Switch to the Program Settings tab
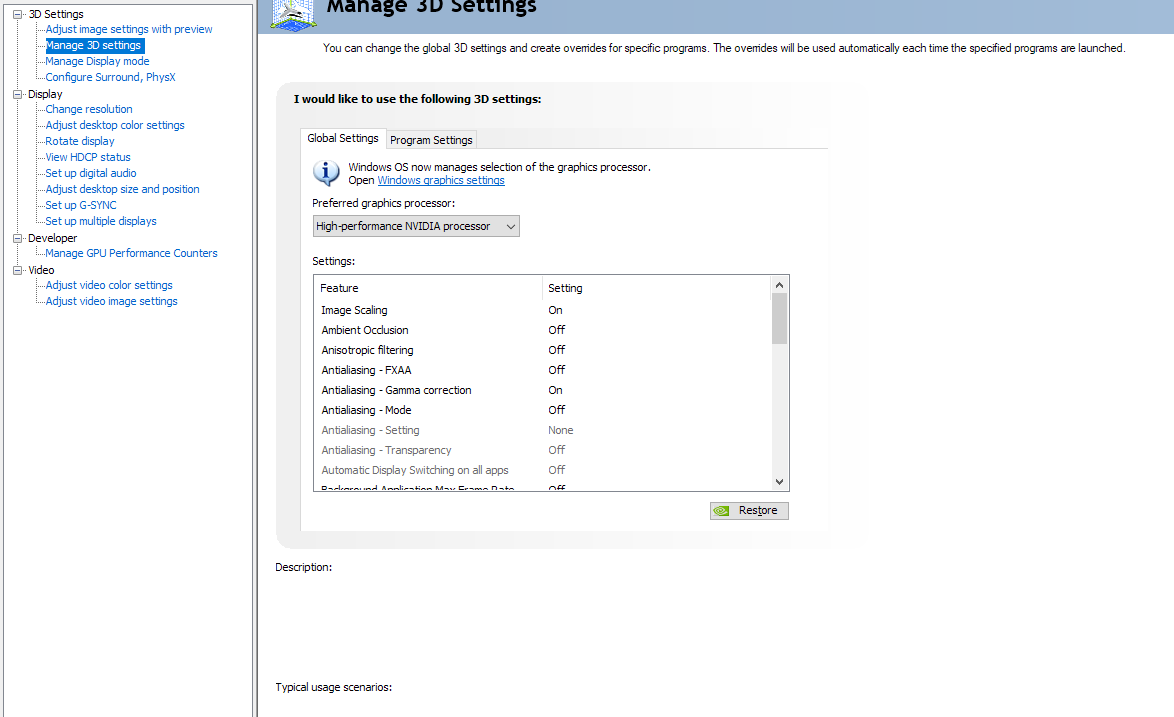 click(x=431, y=140)
